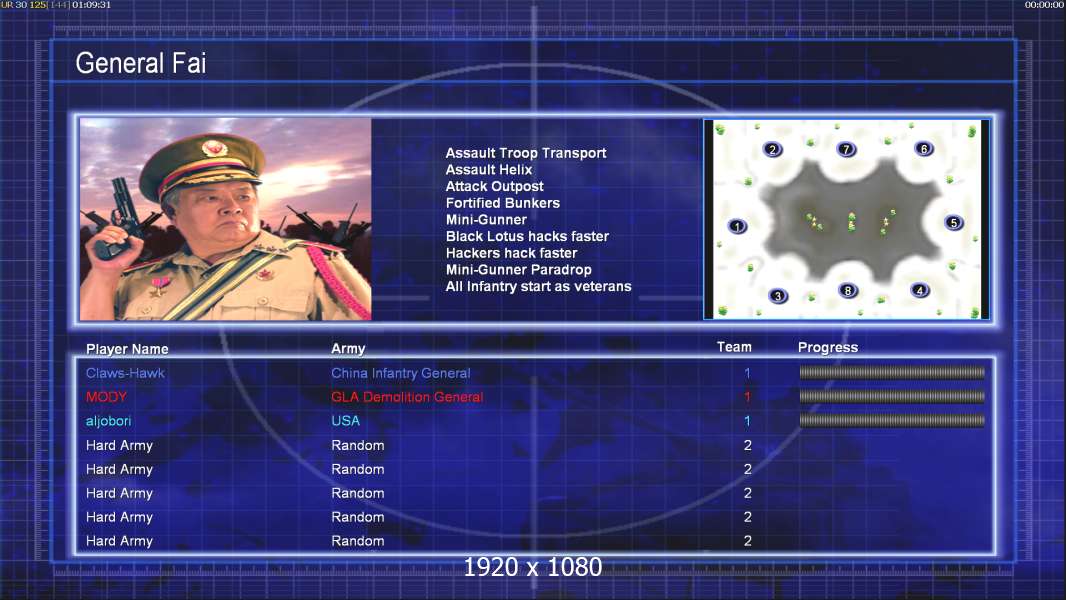Click the 'General Fai' title heading
This screenshot has width=1066, height=600.
(141, 63)
